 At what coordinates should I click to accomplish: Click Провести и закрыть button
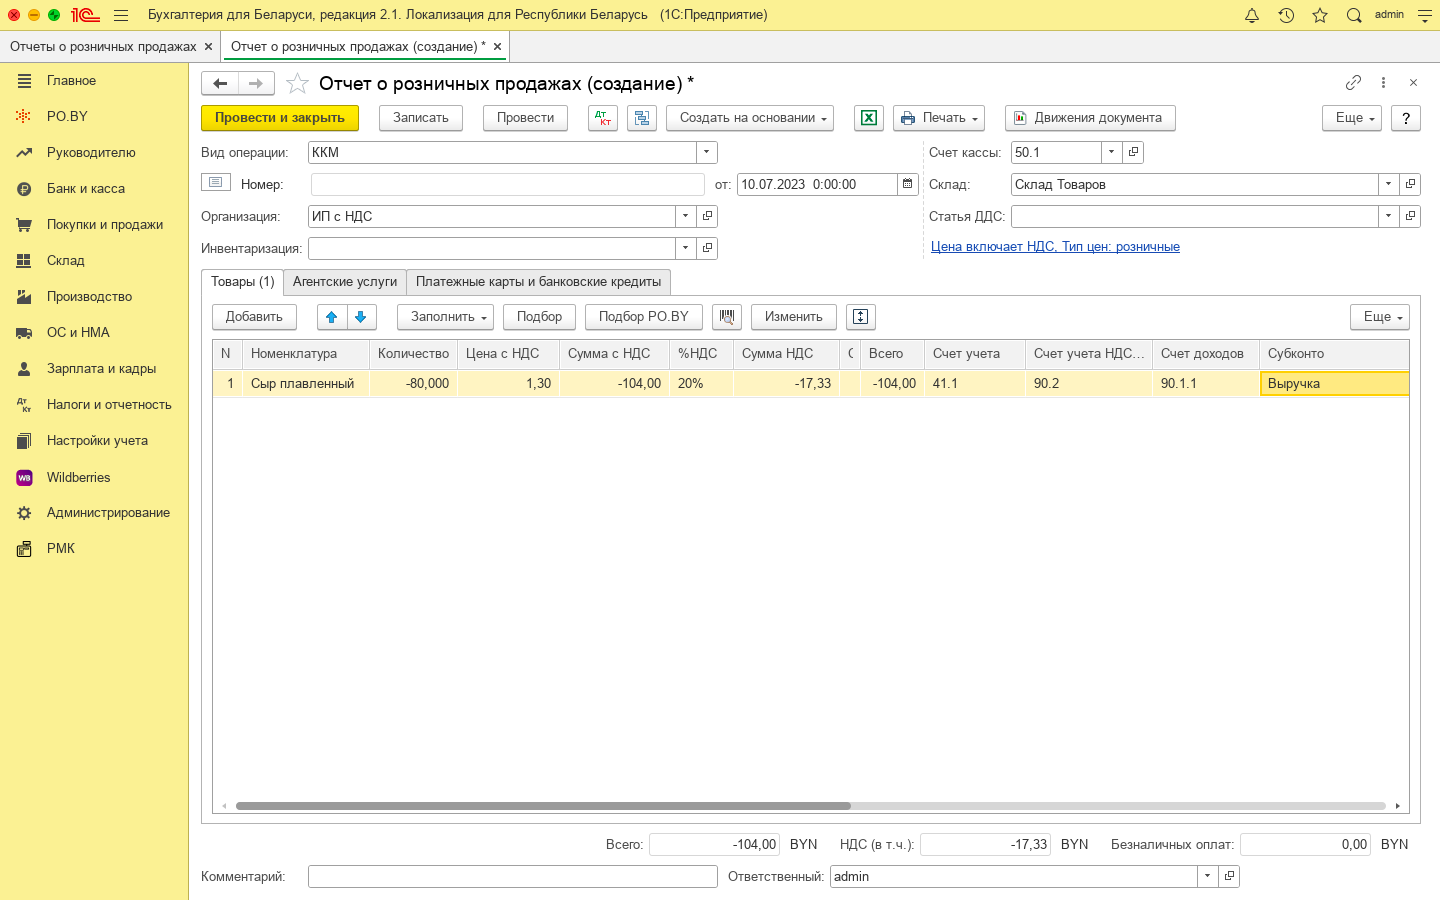(x=280, y=118)
